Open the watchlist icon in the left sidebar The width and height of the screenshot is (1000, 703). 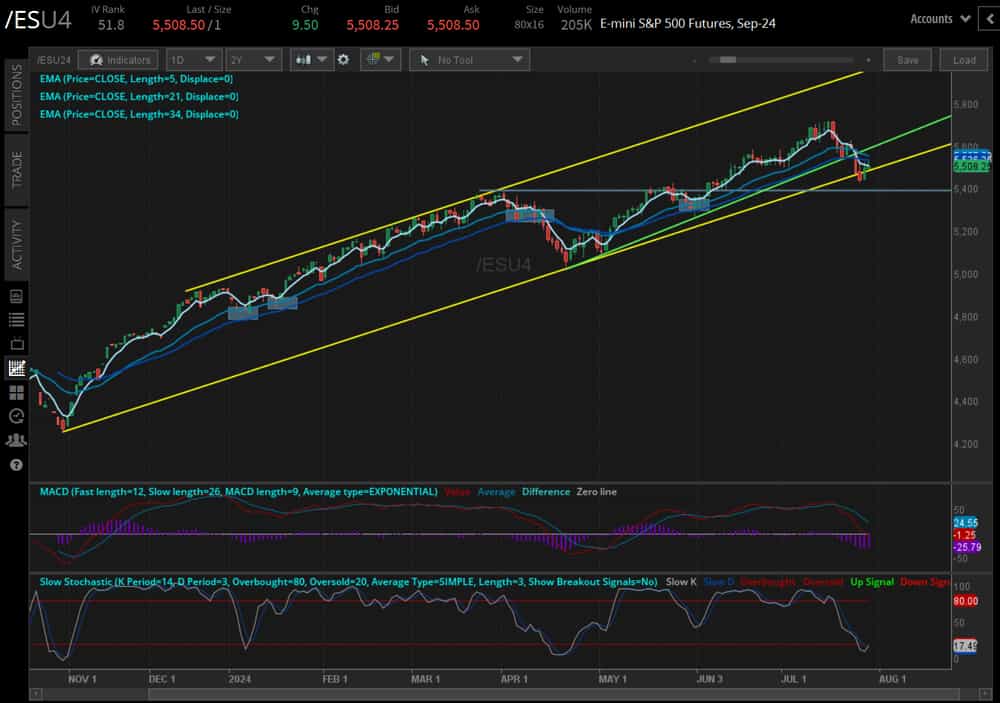[x=16, y=319]
